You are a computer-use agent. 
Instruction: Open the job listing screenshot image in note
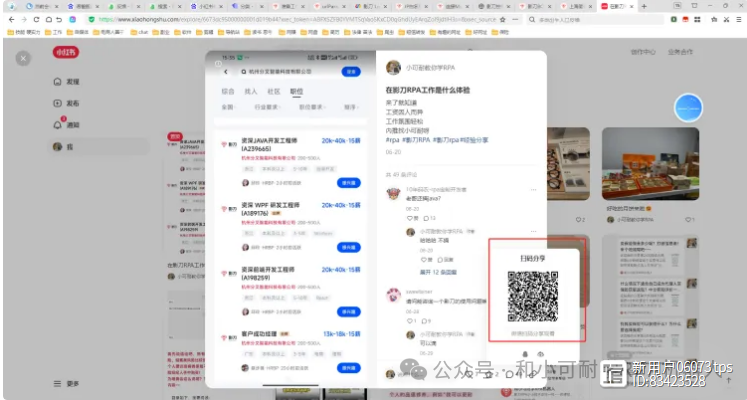pyautogui.click(x=291, y=219)
